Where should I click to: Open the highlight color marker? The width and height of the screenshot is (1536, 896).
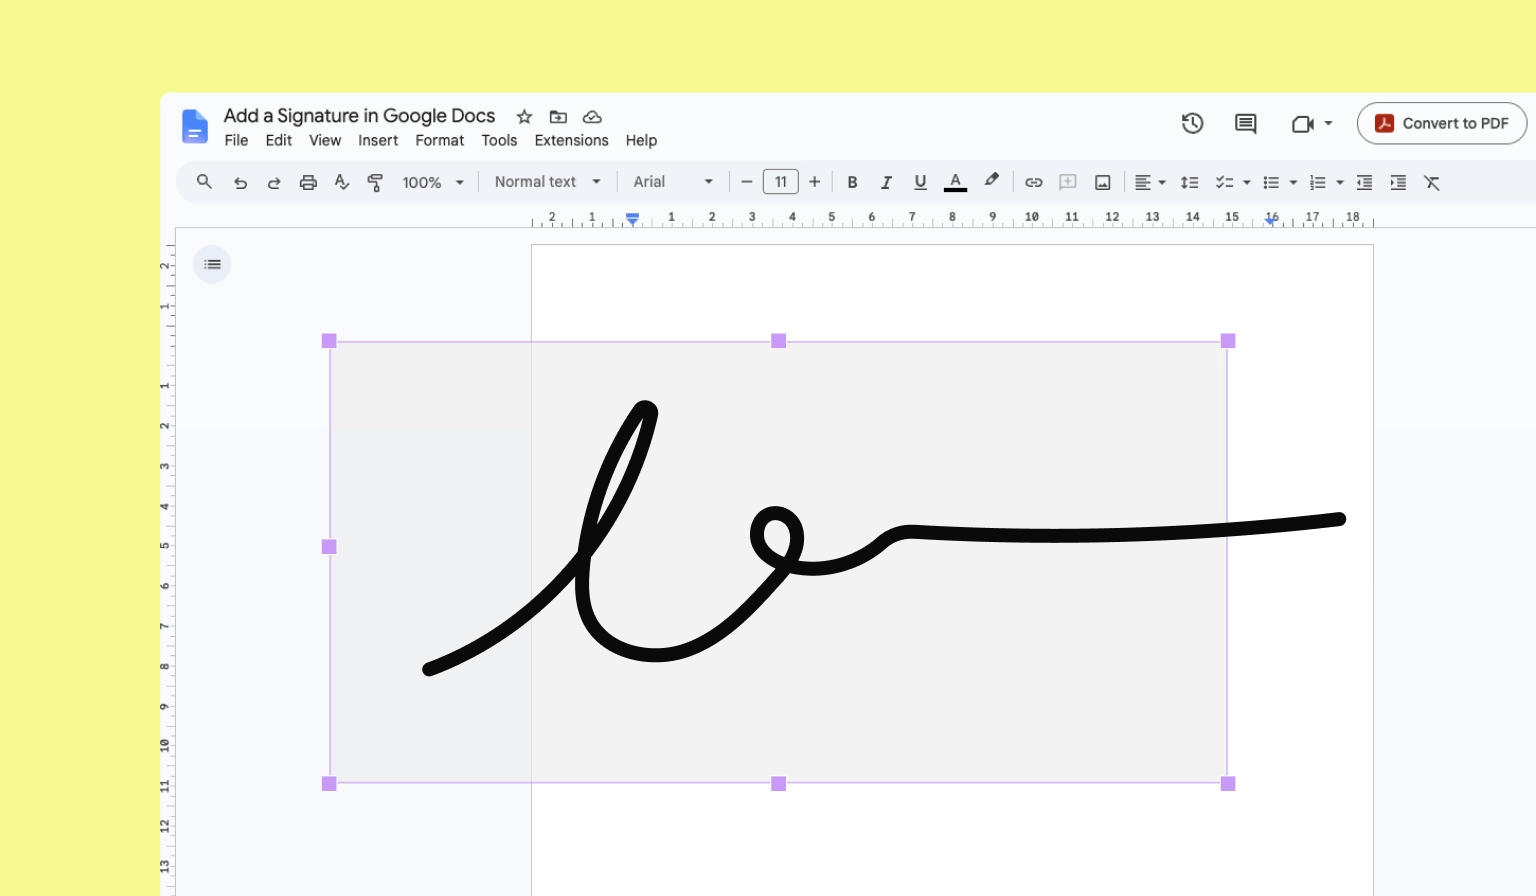click(x=991, y=181)
